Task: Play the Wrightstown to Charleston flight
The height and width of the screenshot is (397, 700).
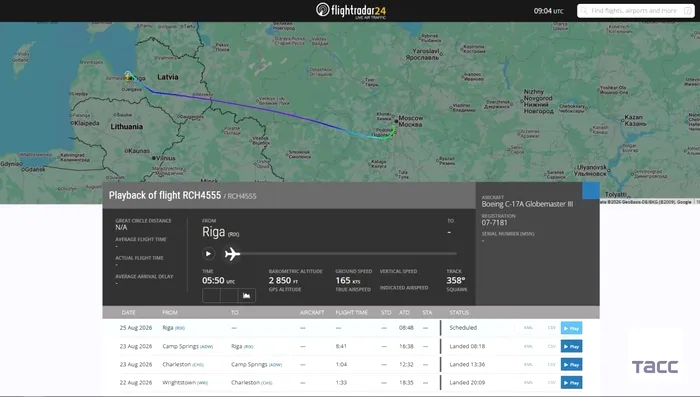Action: point(571,383)
